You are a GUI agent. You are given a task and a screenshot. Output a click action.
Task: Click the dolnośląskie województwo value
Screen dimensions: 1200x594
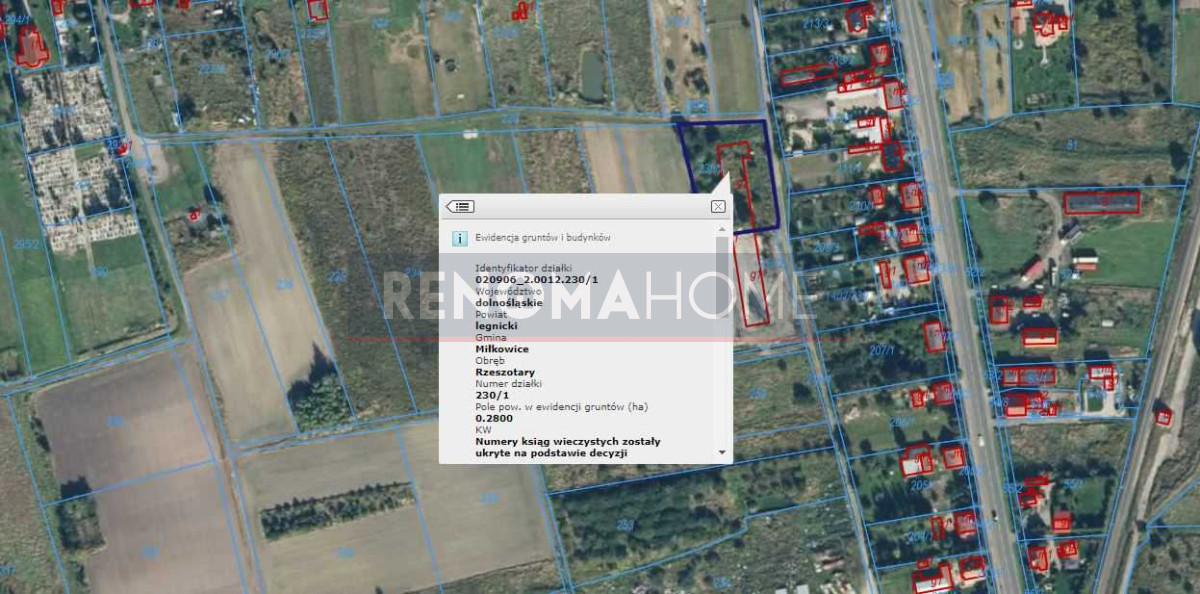510,302
